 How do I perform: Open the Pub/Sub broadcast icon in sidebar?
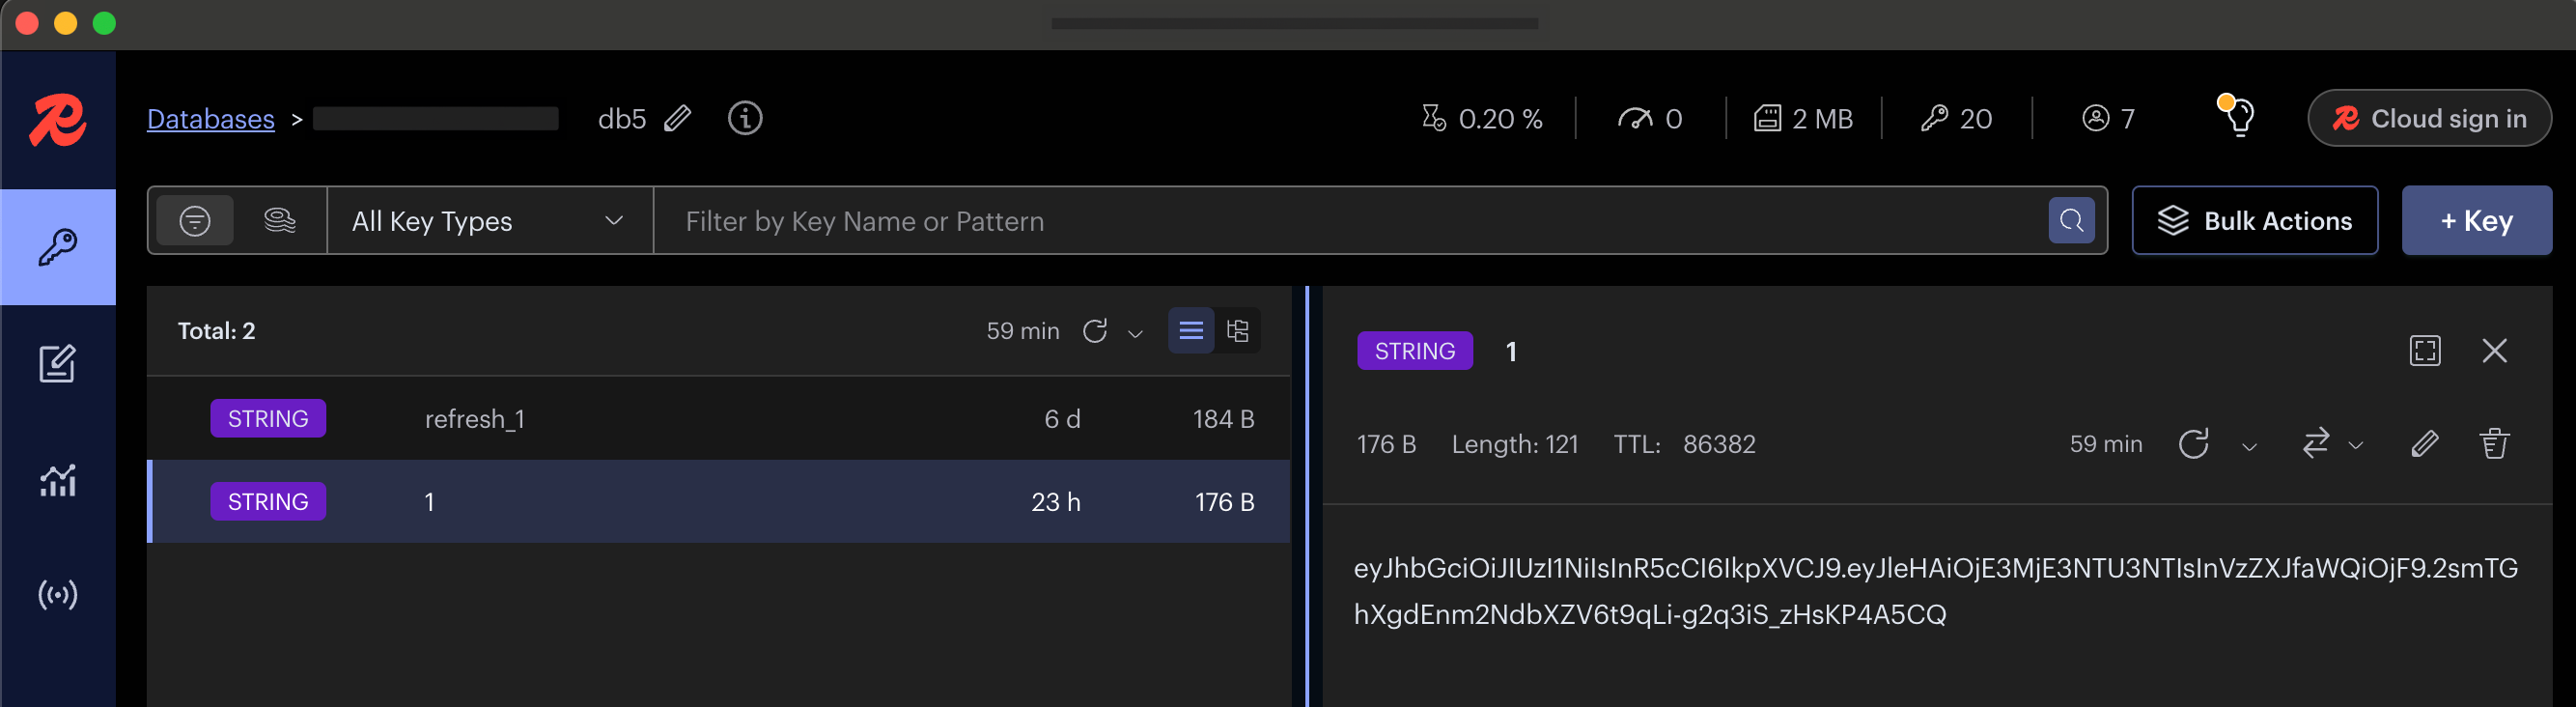coord(57,595)
